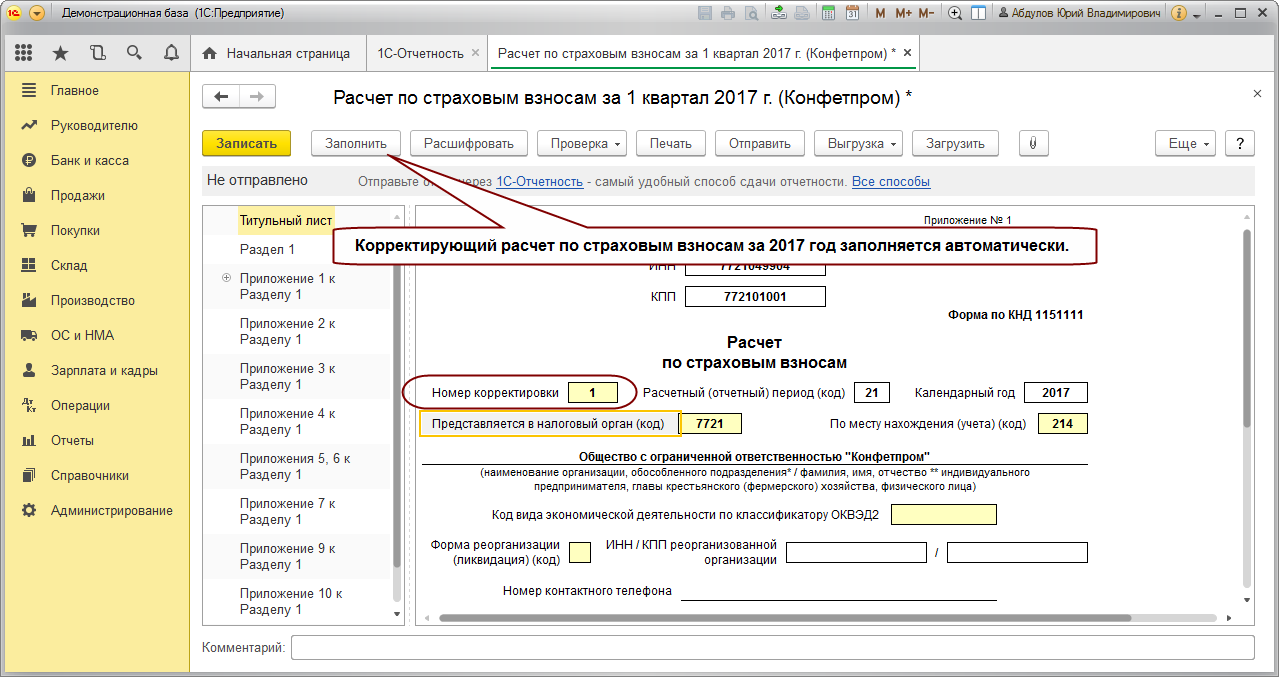Switch to the 1С-Отчетность tab
Viewport: 1279px width, 677px height.
[x=419, y=53]
